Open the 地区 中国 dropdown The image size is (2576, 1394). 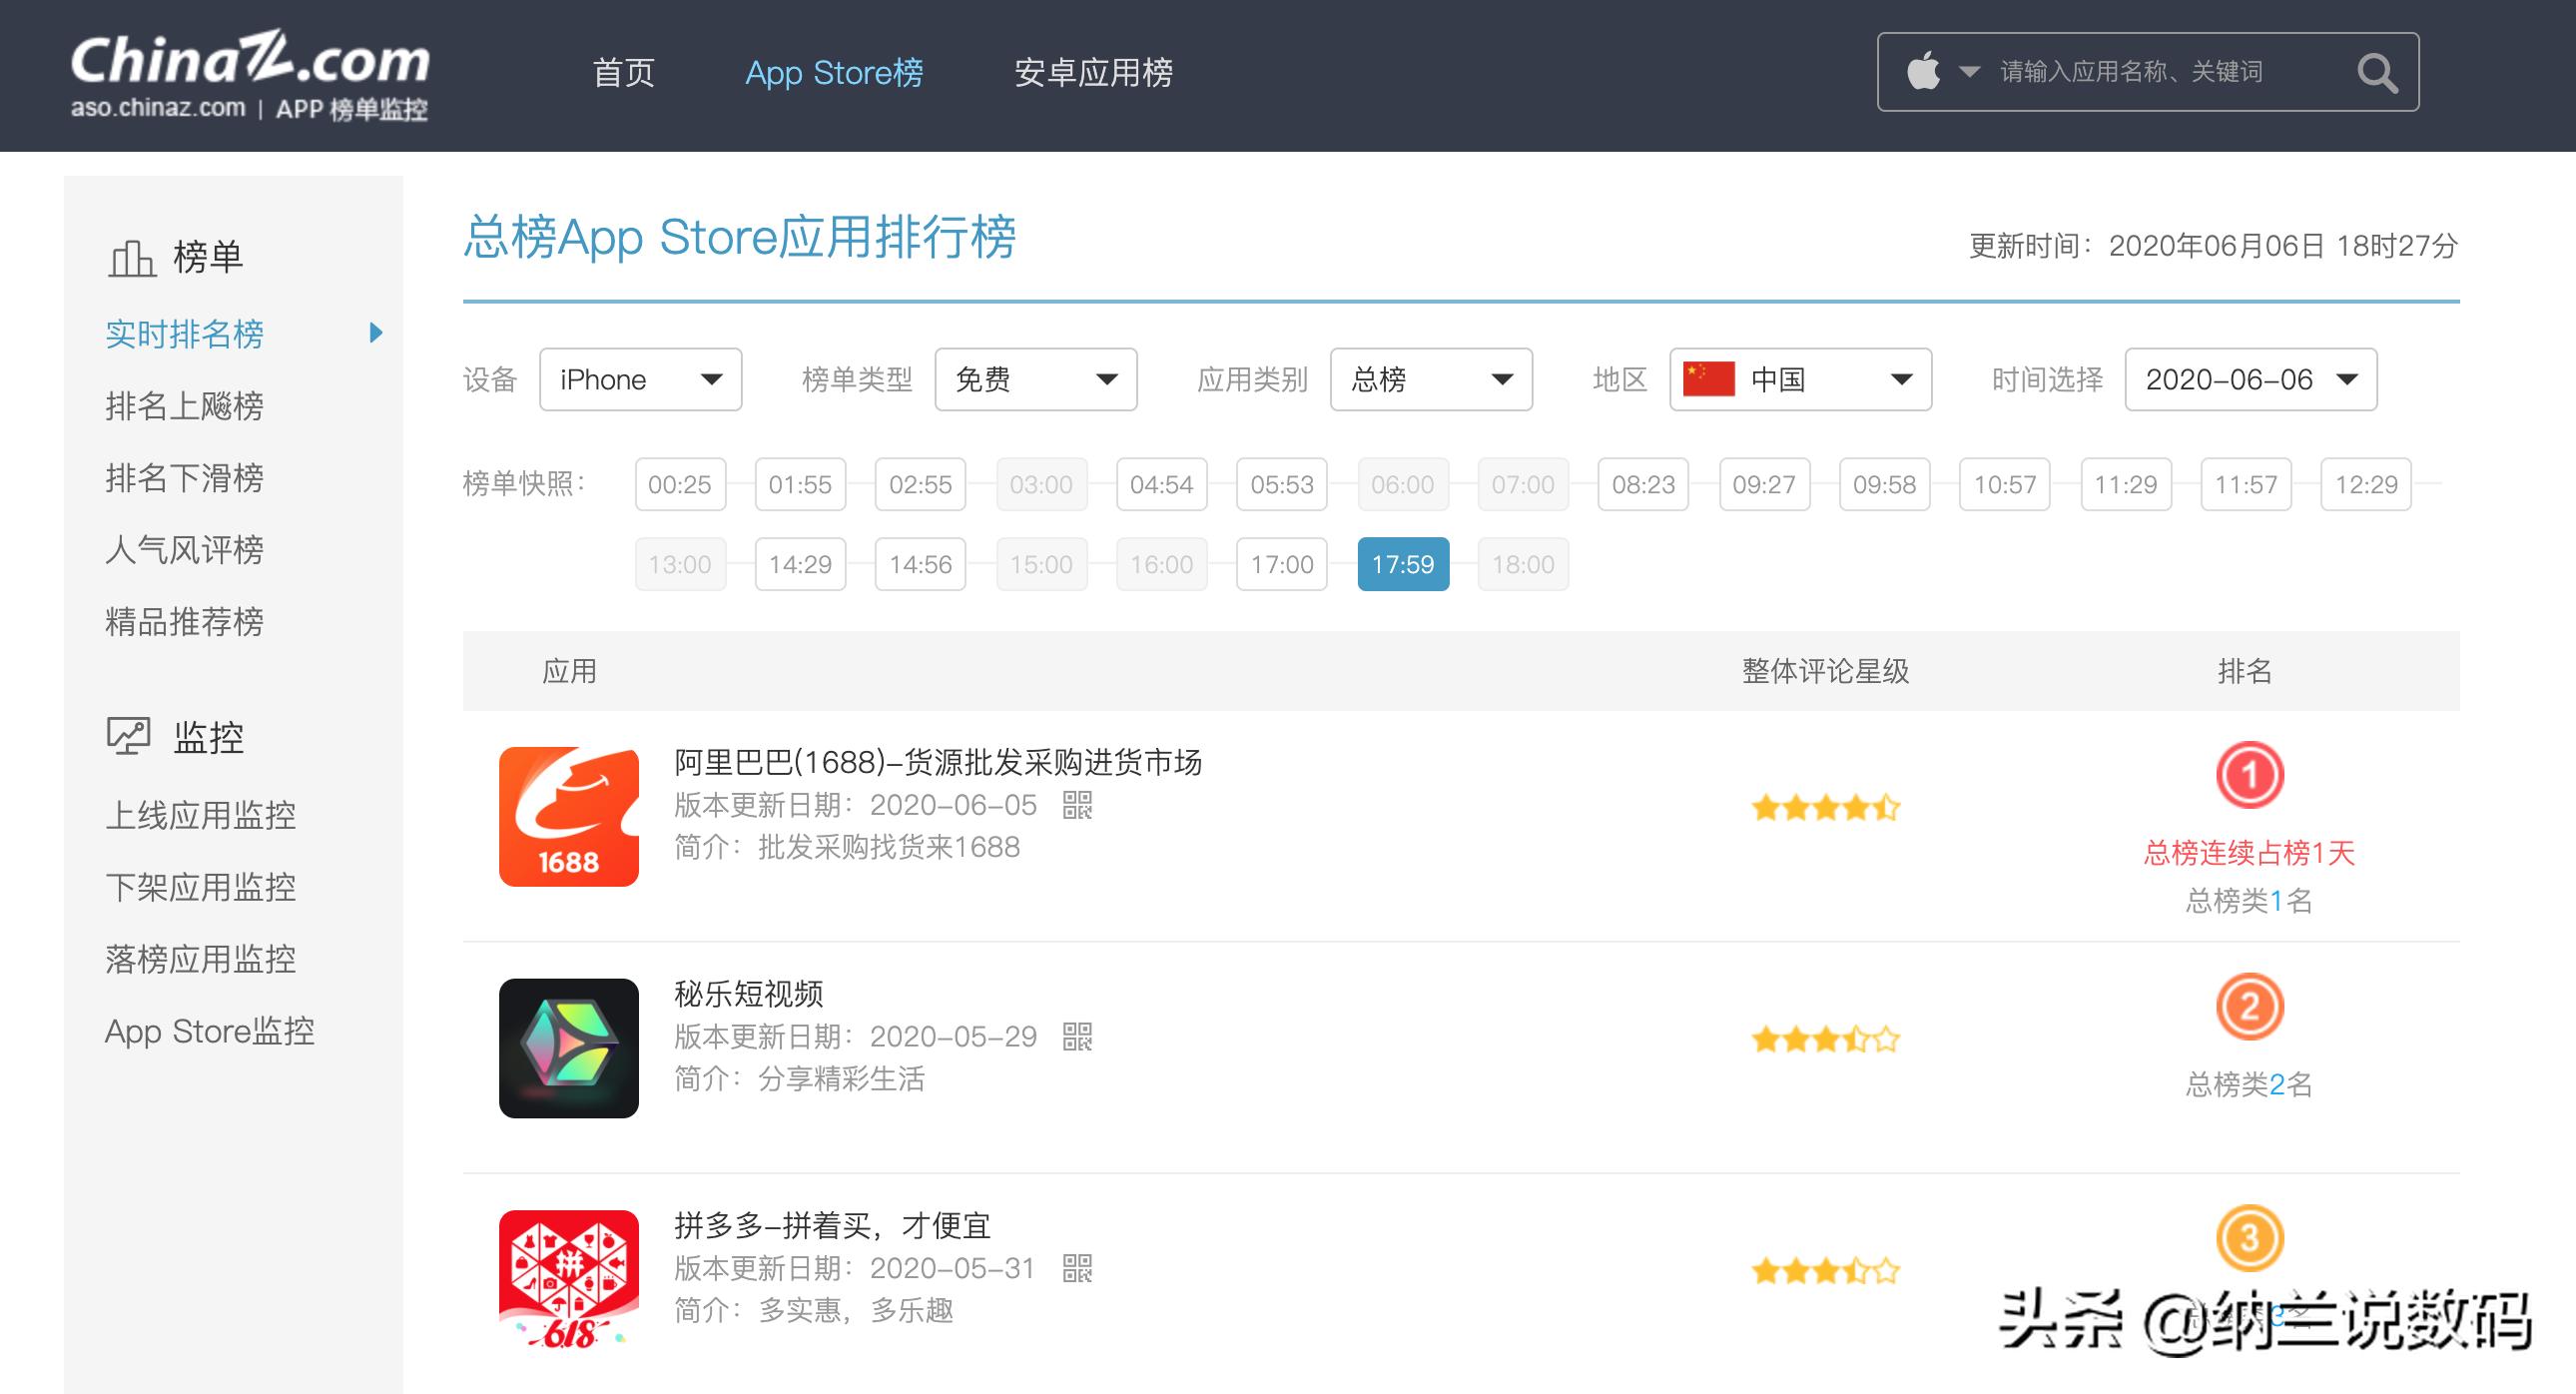click(1800, 379)
